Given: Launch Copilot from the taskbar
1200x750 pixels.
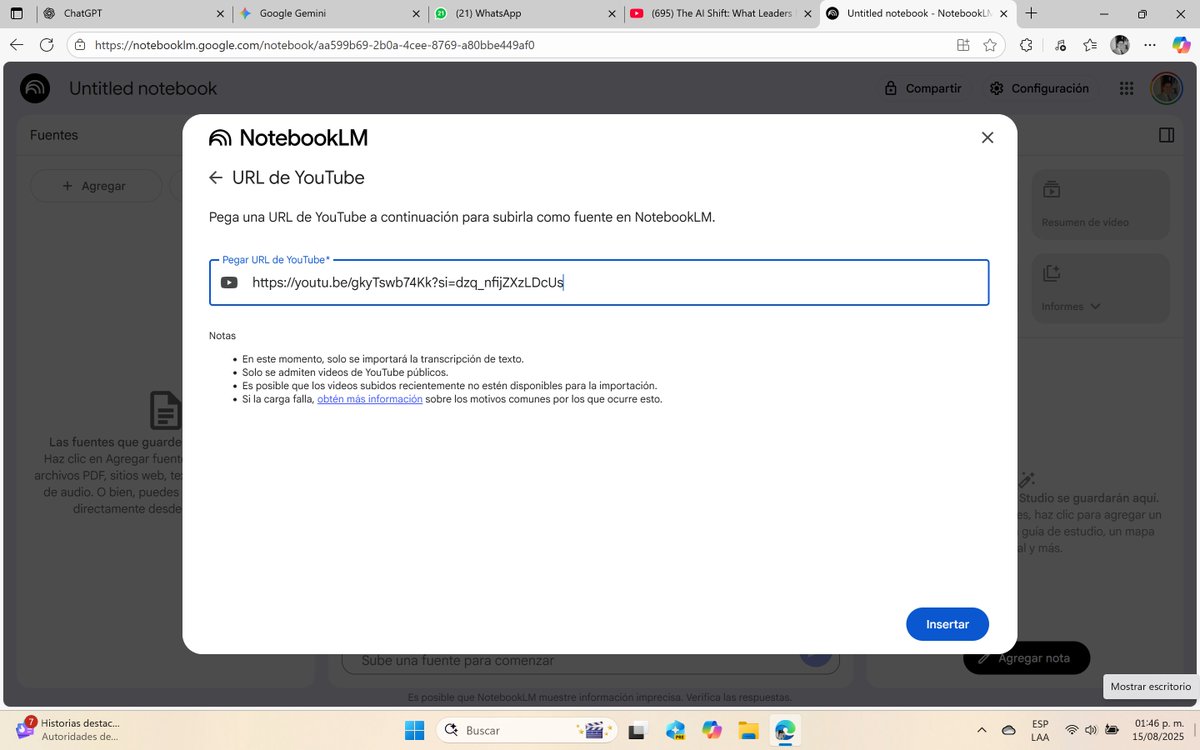Looking at the screenshot, I should [712, 730].
